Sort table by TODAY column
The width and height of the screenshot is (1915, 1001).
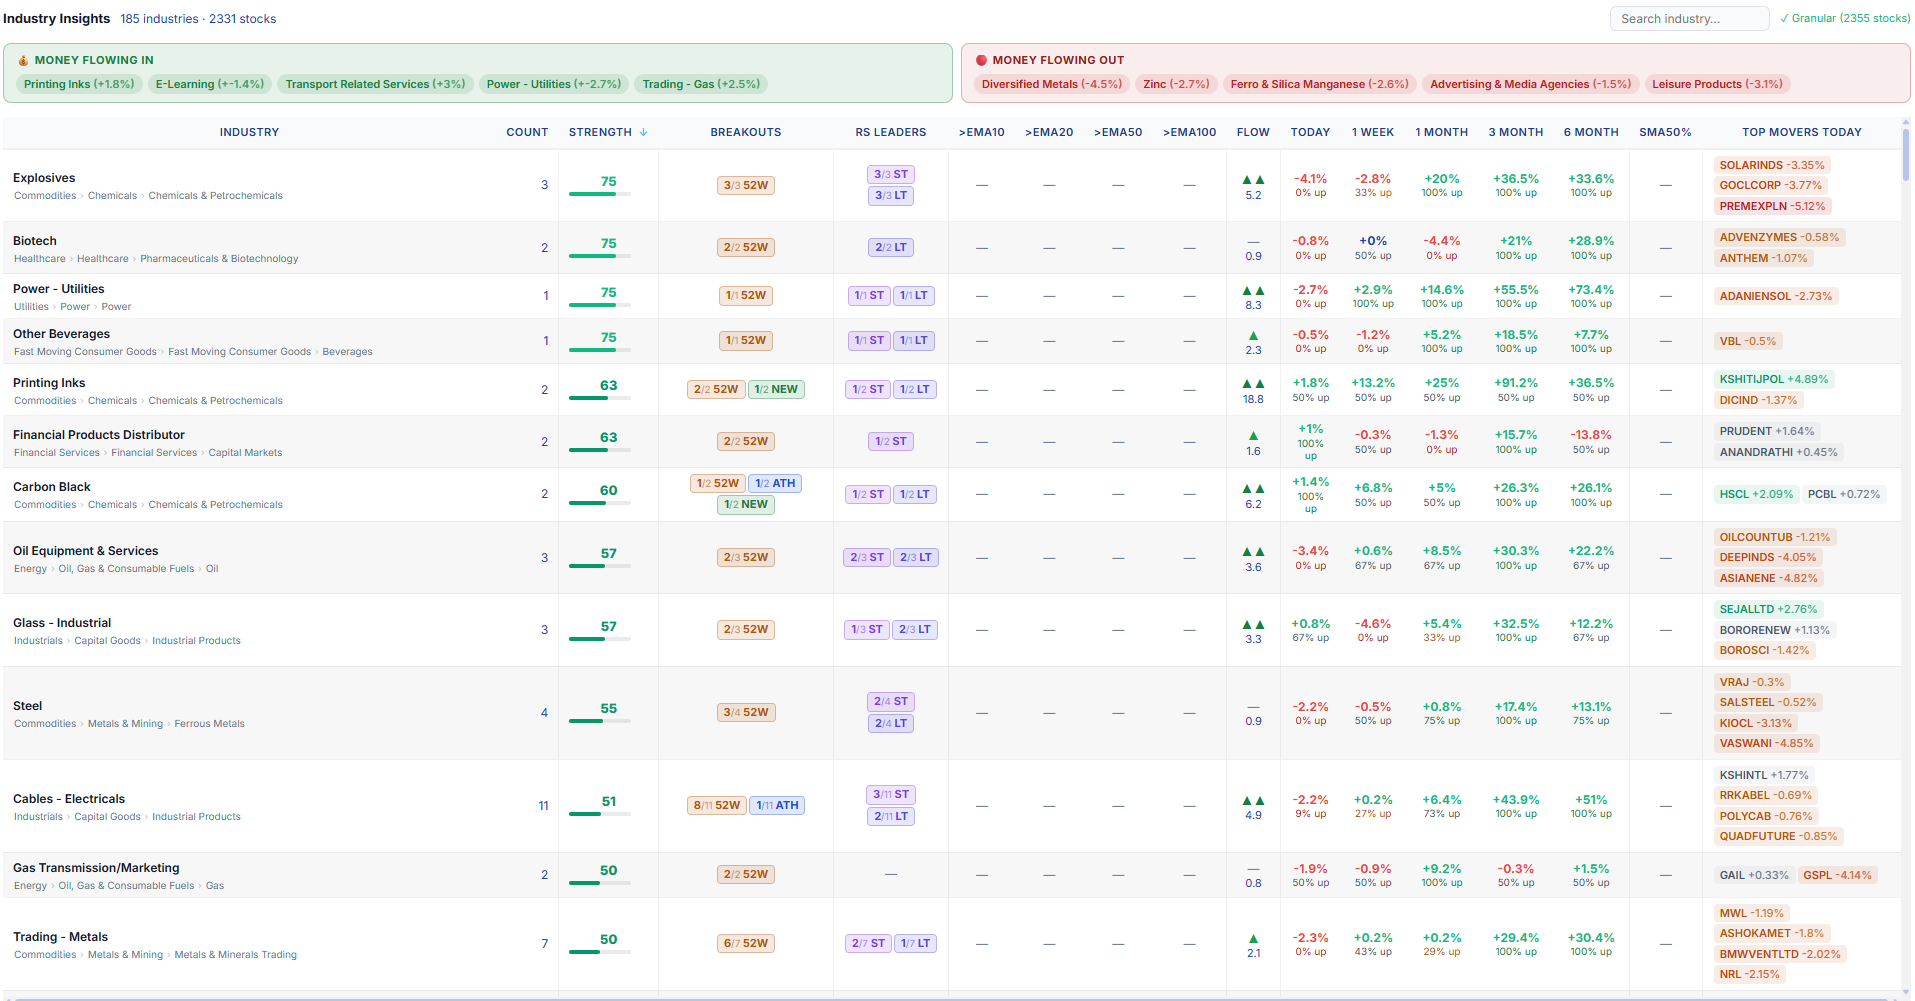(1310, 132)
